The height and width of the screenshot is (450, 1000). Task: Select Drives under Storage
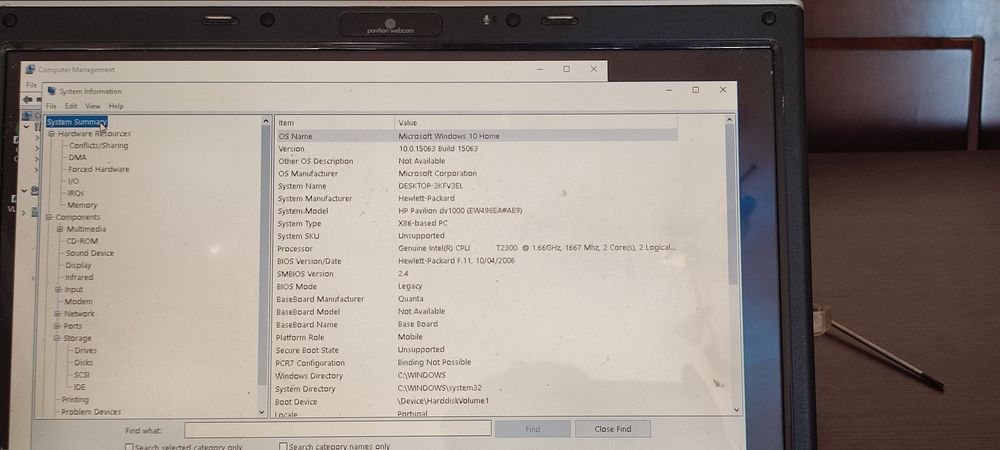85,350
